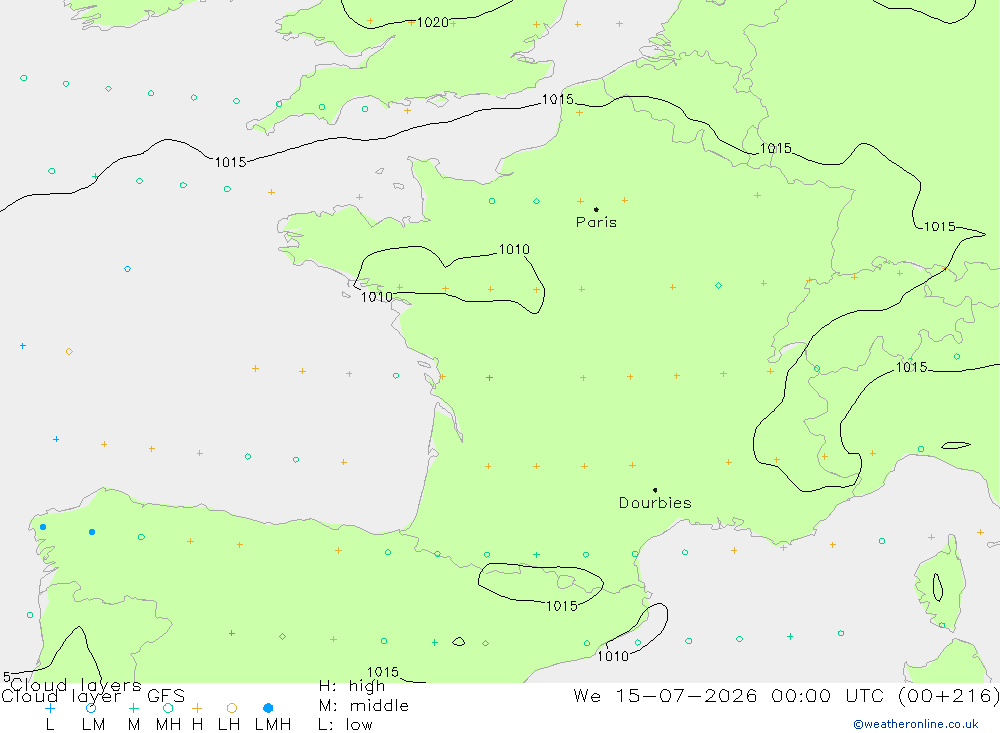Click the "Paris" city label
This screenshot has height=733, width=1000.
(x=596, y=223)
